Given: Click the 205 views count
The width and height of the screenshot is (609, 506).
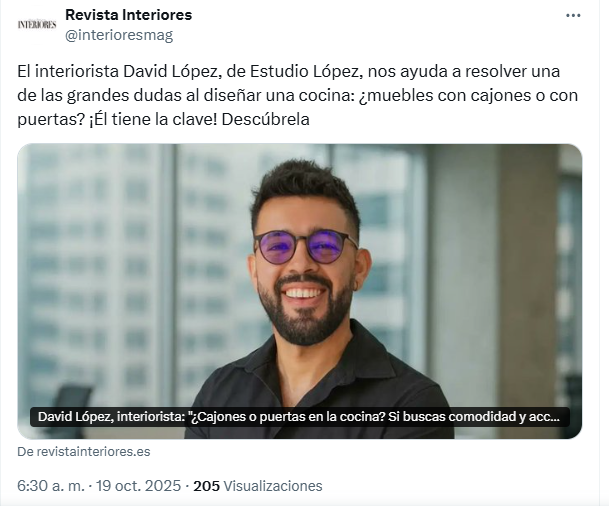Looking at the screenshot, I should coord(207,486).
